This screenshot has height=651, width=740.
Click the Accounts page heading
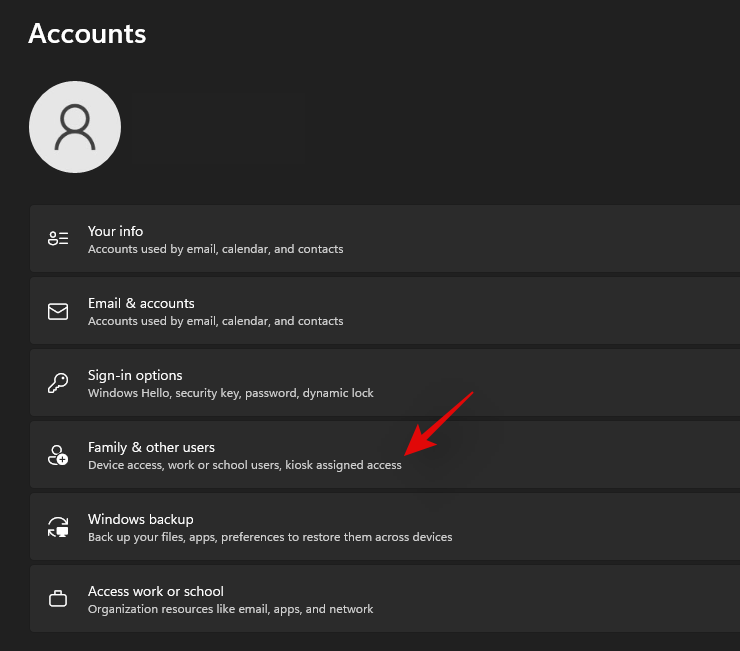pos(87,33)
